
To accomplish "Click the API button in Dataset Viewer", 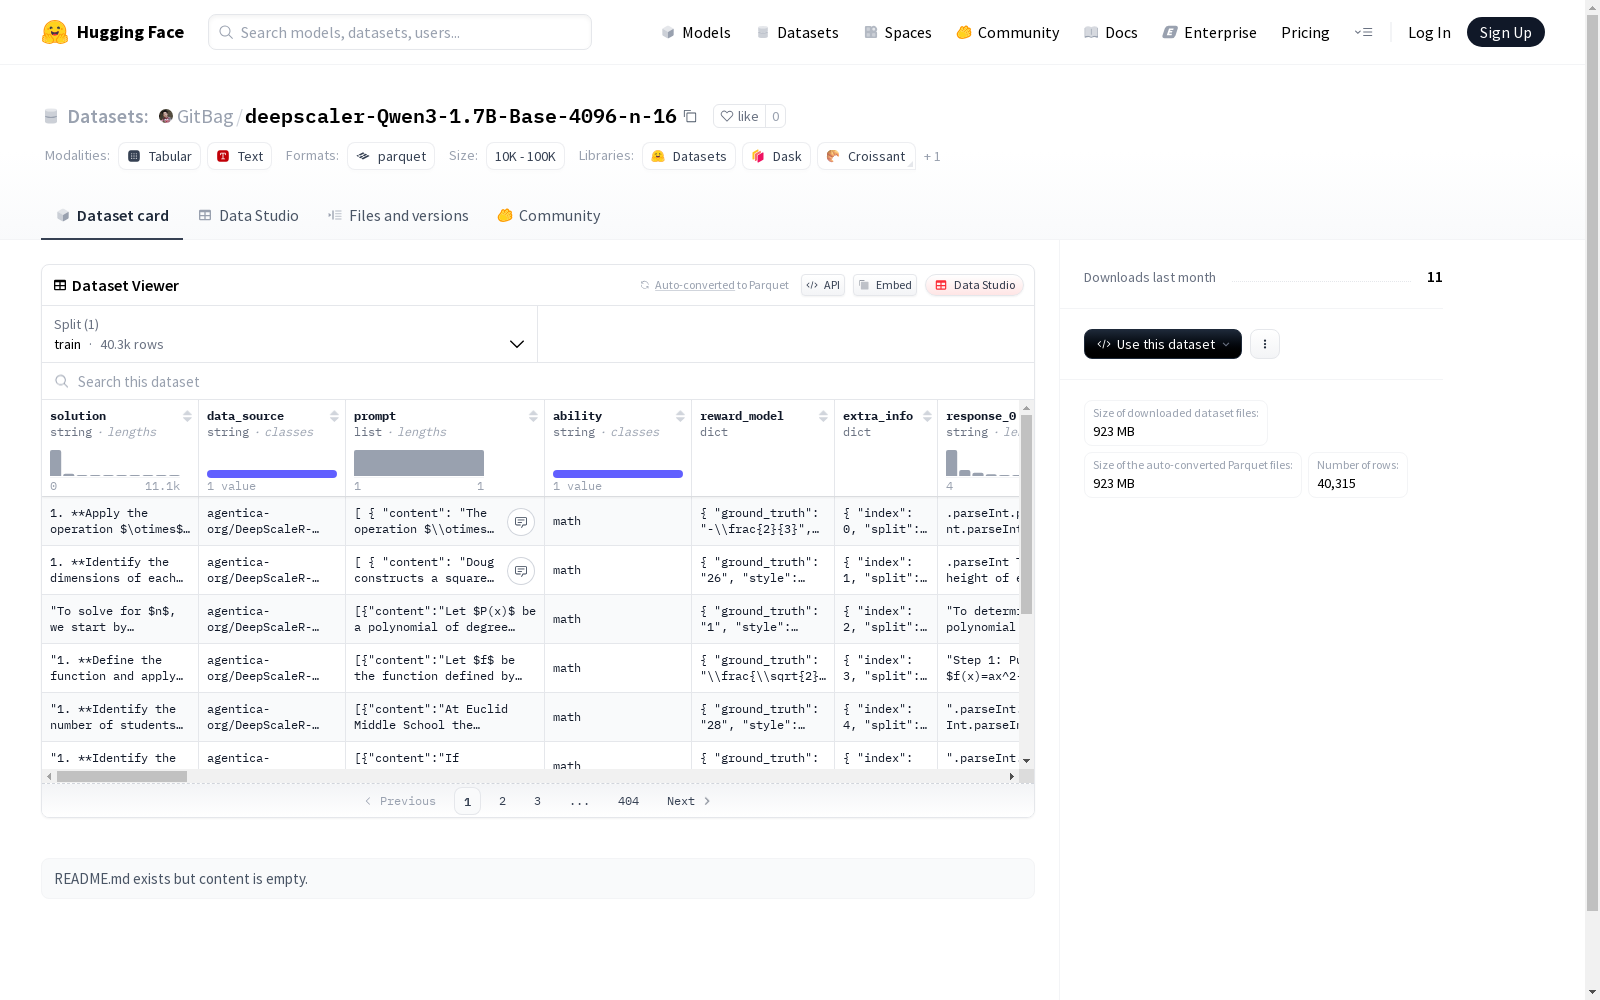I will click(823, 285).
